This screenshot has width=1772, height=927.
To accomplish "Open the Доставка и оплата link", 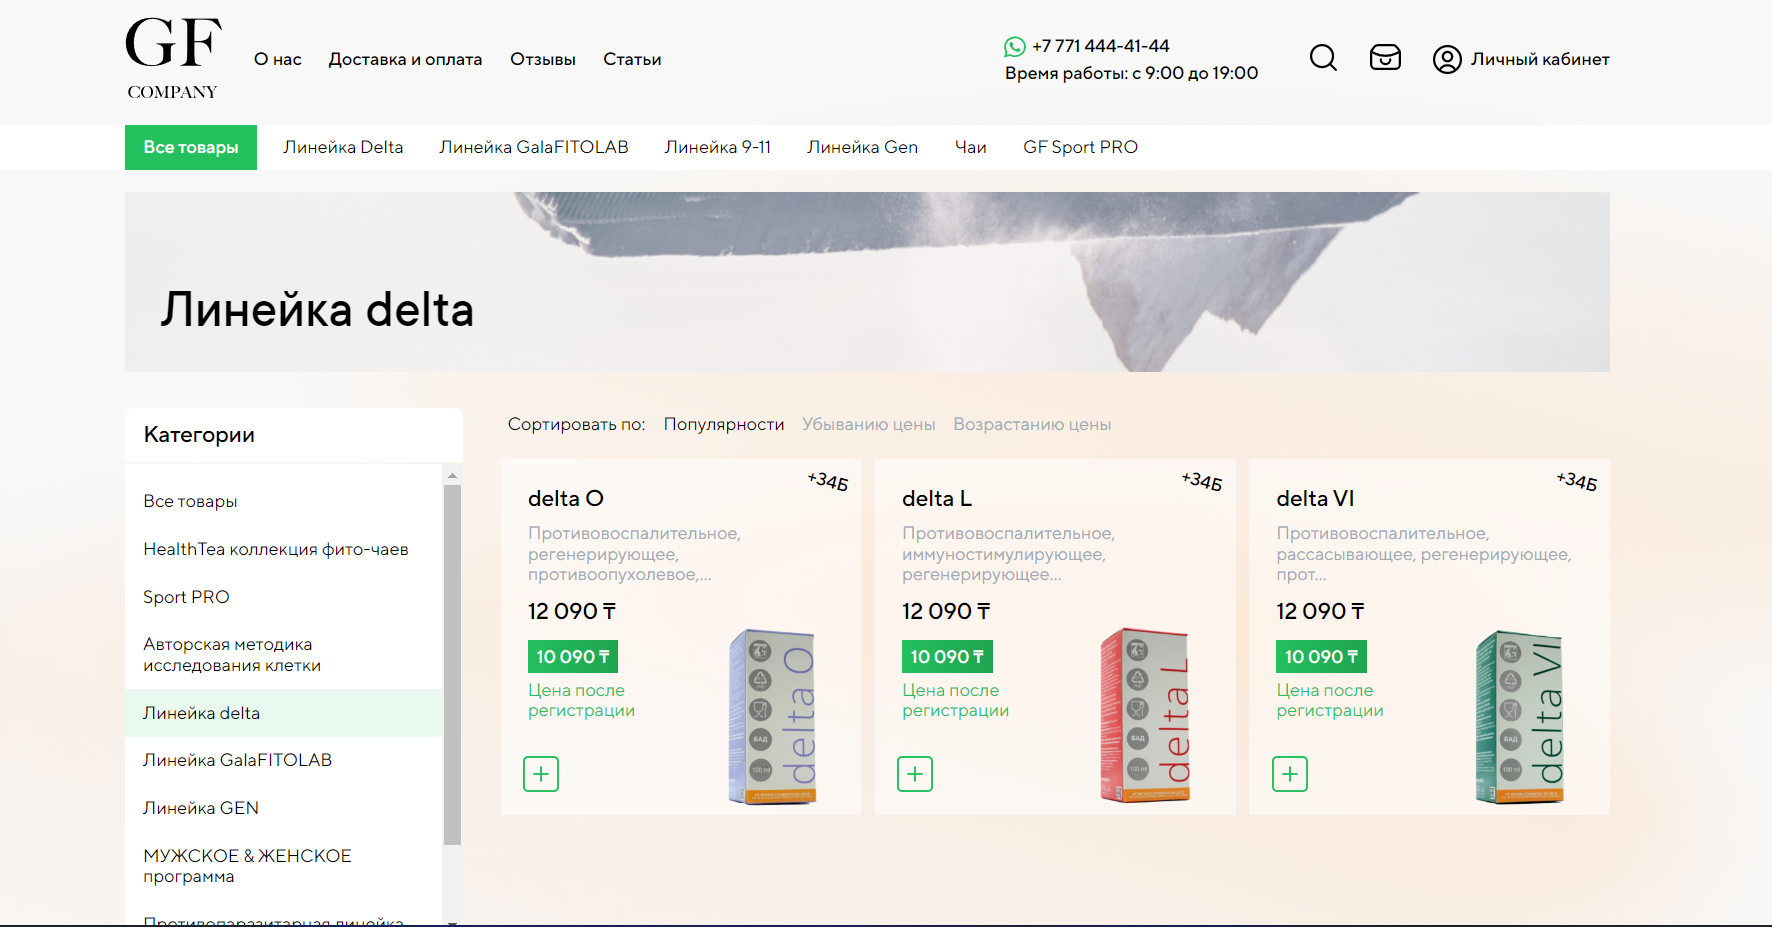I will pyautogui.click(x=405, y=59).
